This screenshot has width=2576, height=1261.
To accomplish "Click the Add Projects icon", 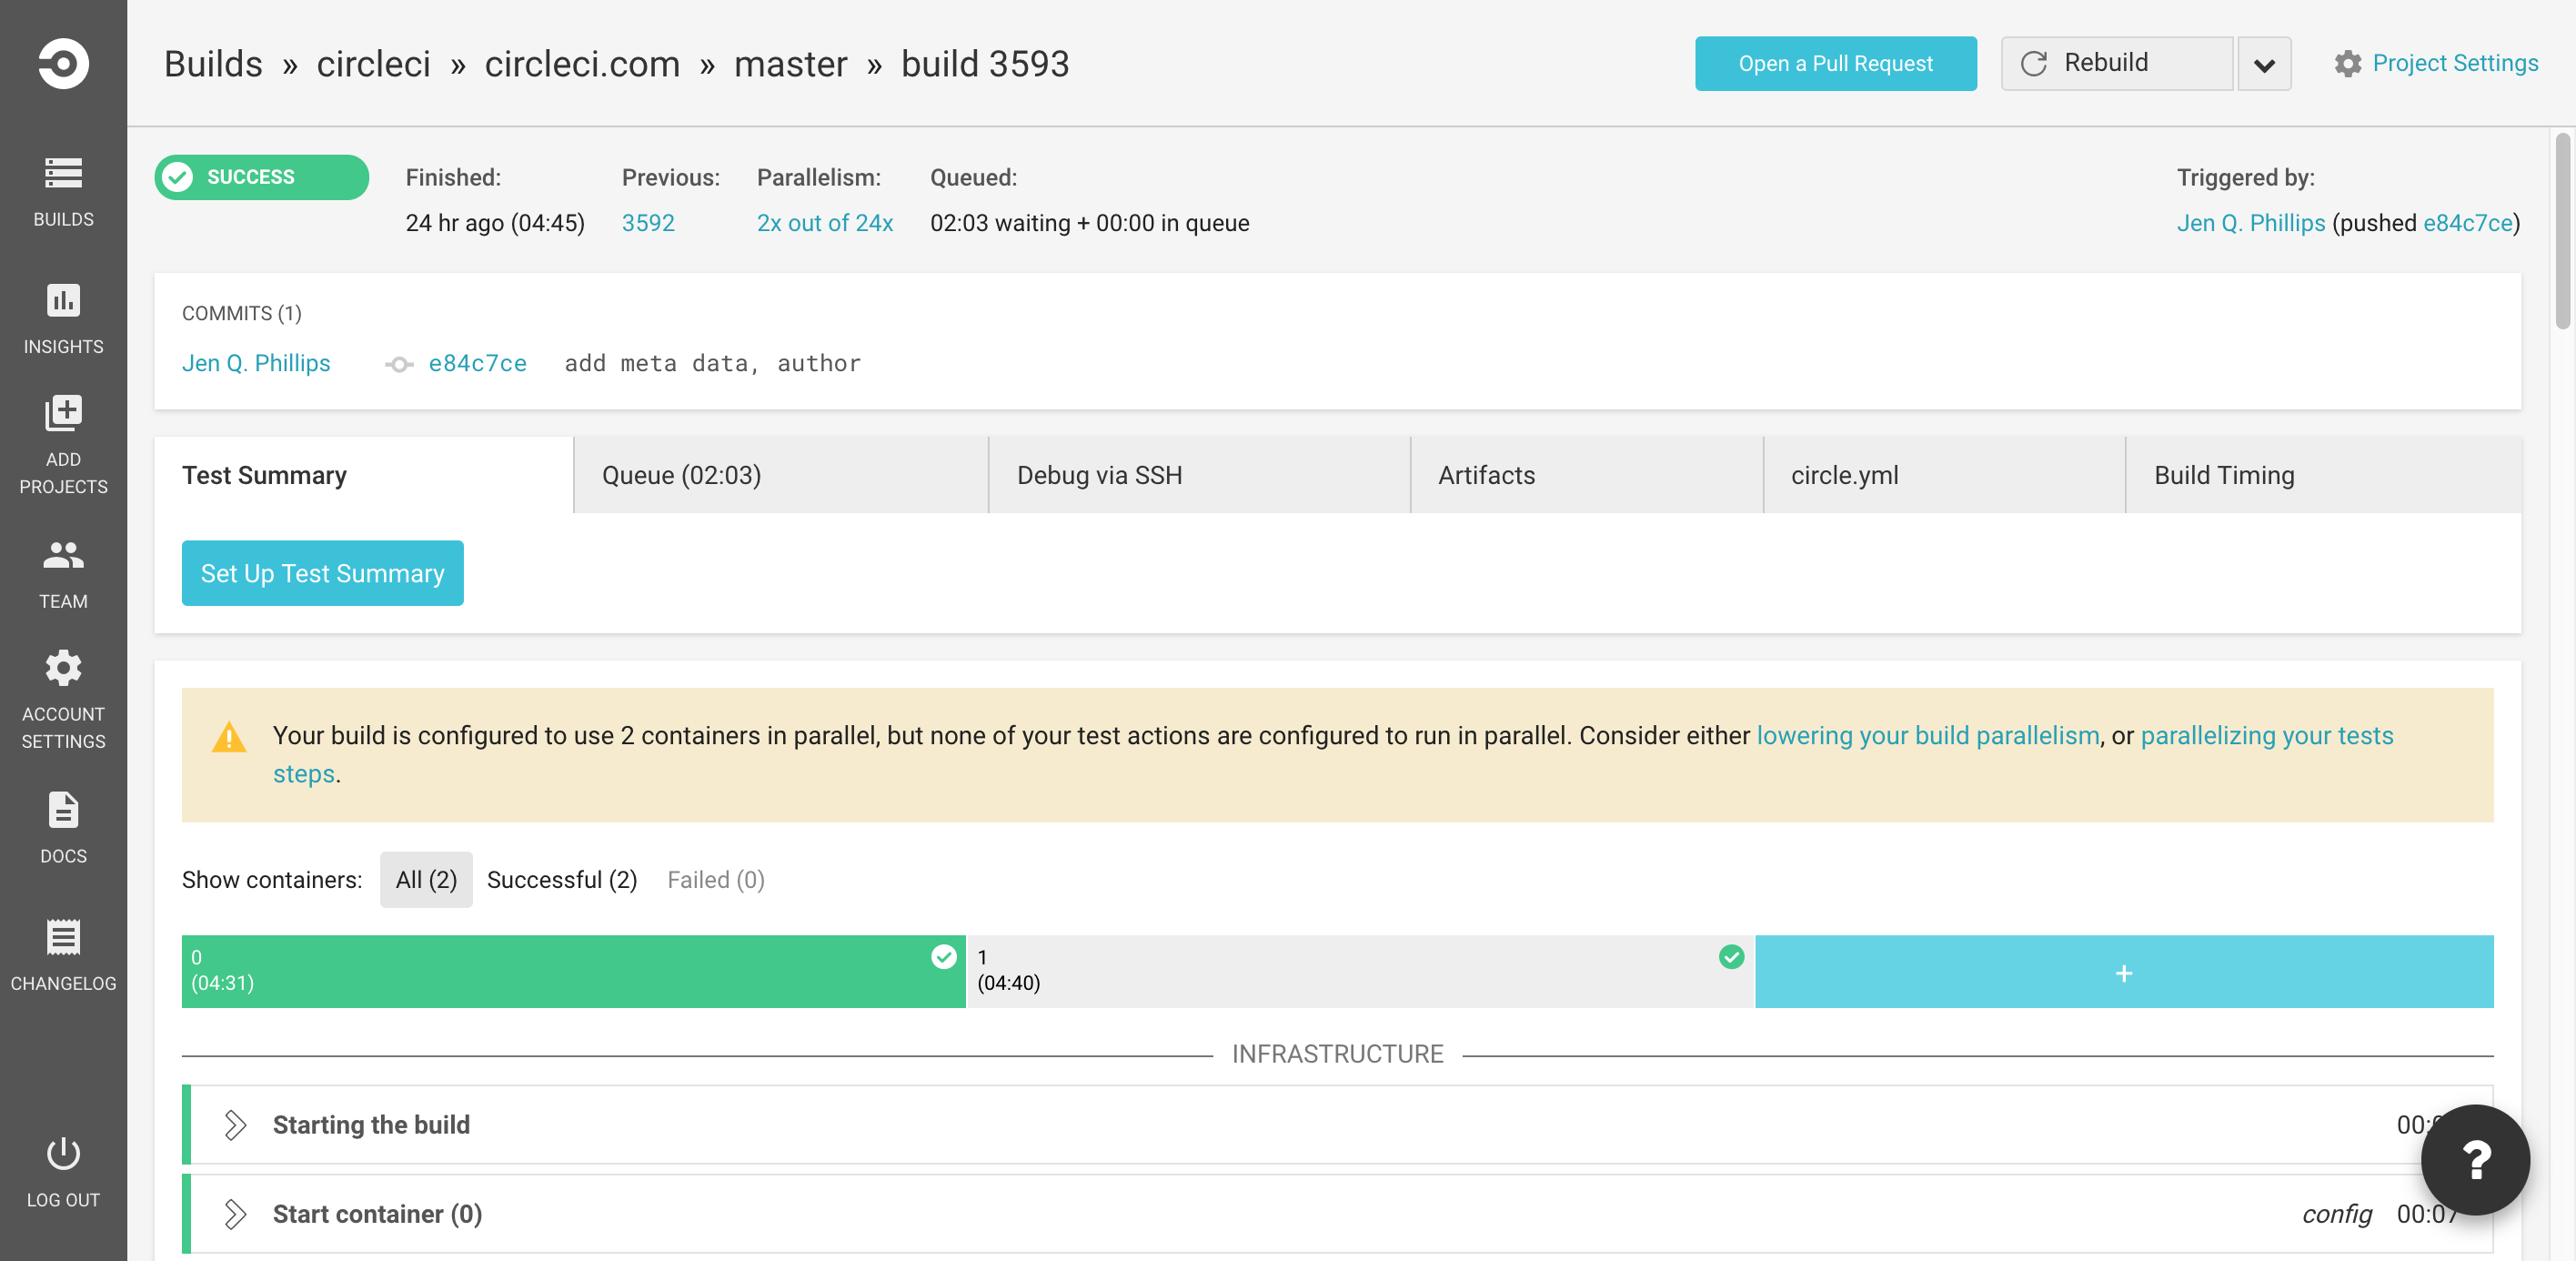I will coord(63,413).
